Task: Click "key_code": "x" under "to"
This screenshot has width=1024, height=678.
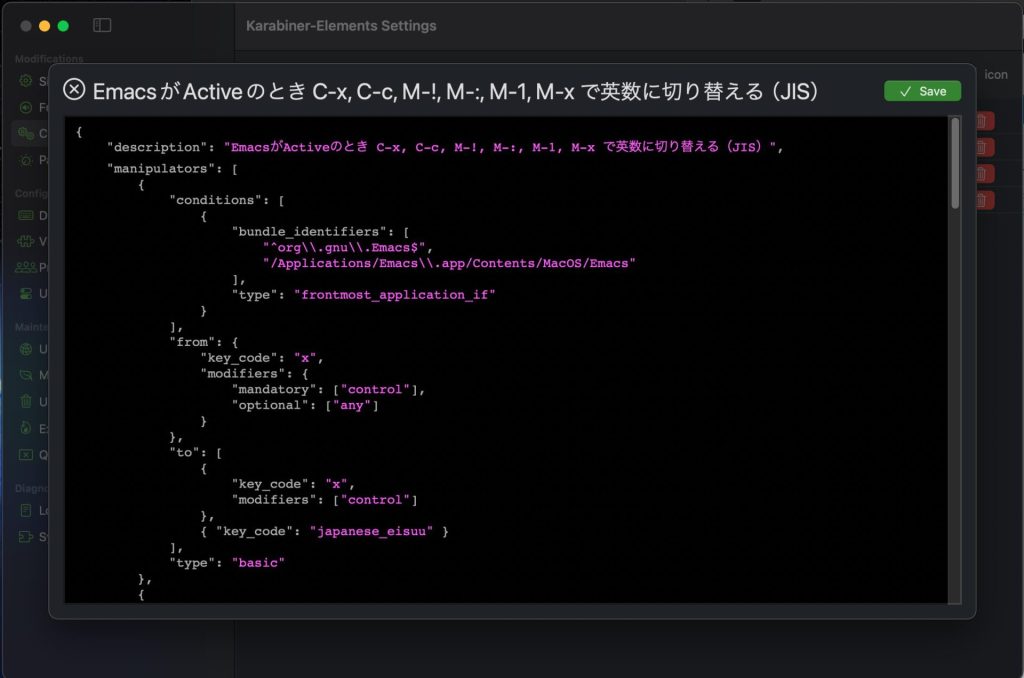Action: [293, 484]
